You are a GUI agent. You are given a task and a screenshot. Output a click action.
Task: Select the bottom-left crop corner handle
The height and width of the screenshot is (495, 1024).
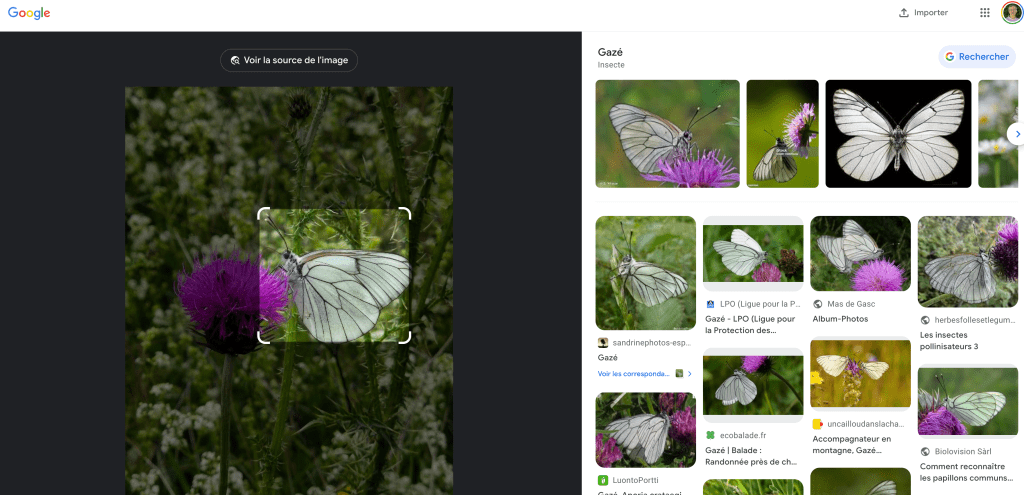(262, 339)
